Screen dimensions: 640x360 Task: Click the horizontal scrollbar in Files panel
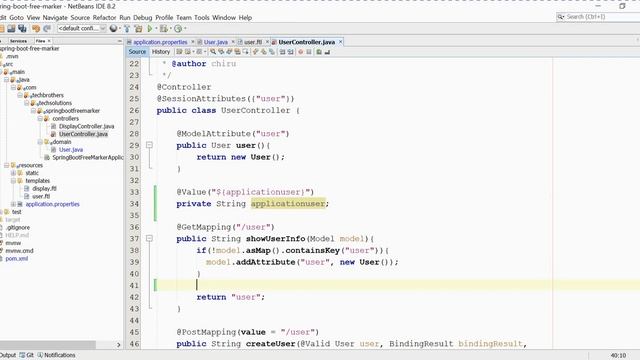point(48,345)
